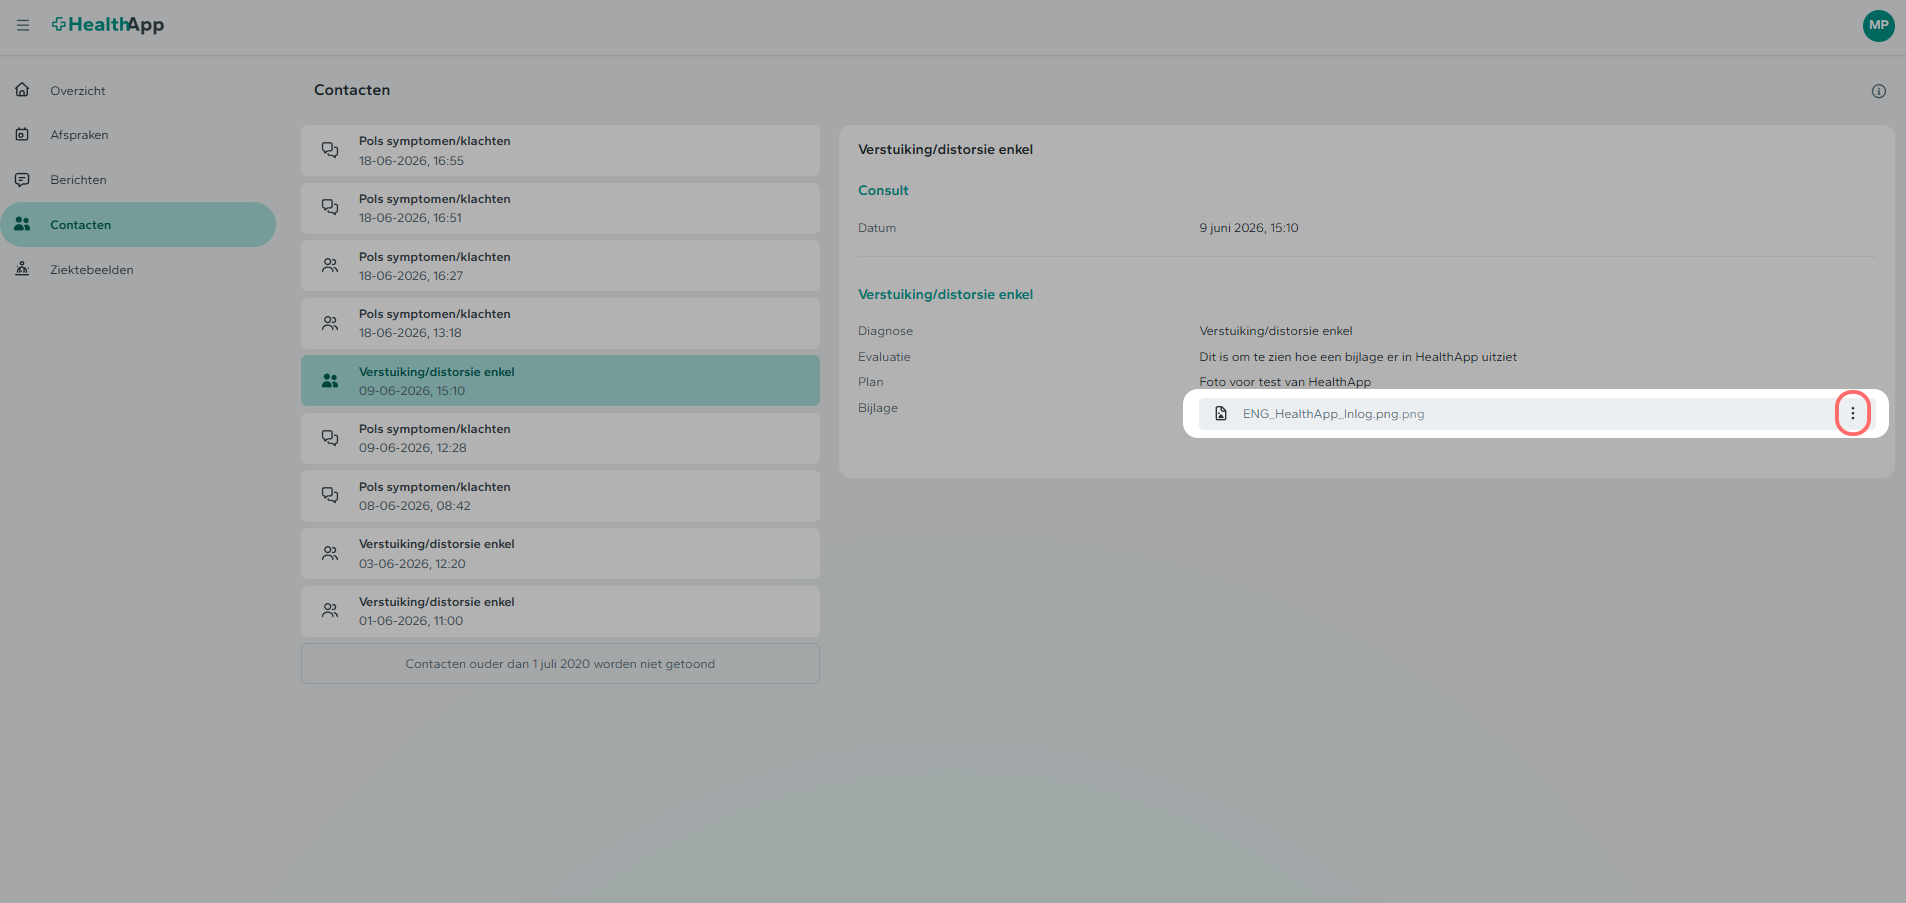1906x903 pixels.
Task: Open attachment ENG_HealthApp_Inlog.png.png
Action: coord(1333,414)
